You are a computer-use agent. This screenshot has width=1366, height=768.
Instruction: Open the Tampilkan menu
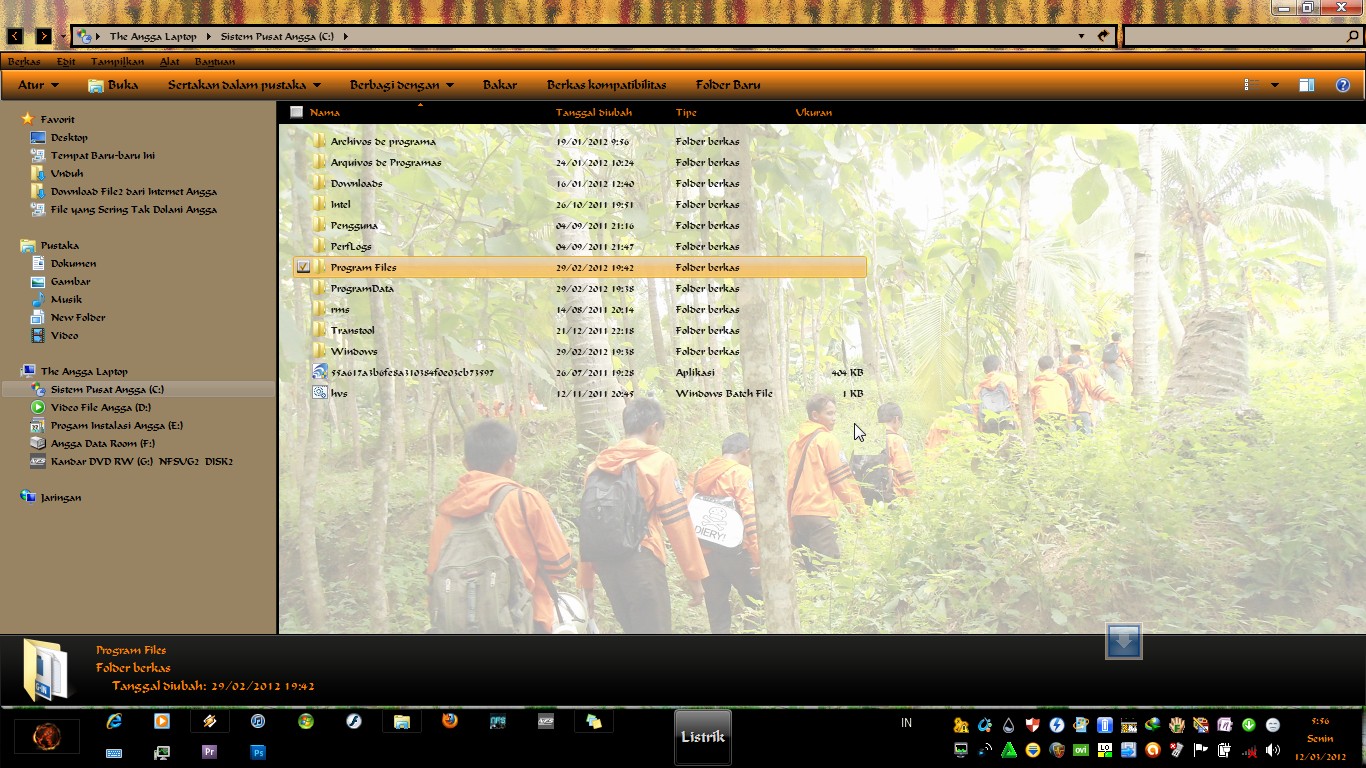coord(117,61)
